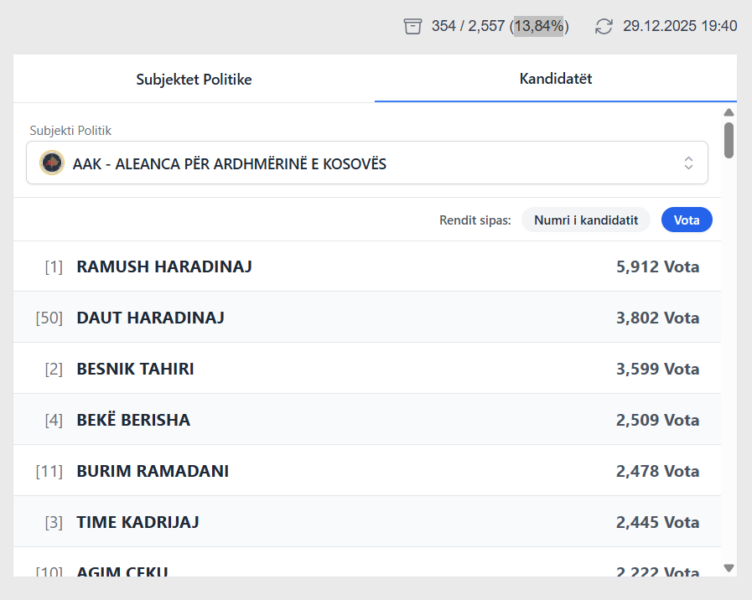Select the Kandidatët tab
Viewport: 752px width, 600px height.
click(x=555, y=78)
